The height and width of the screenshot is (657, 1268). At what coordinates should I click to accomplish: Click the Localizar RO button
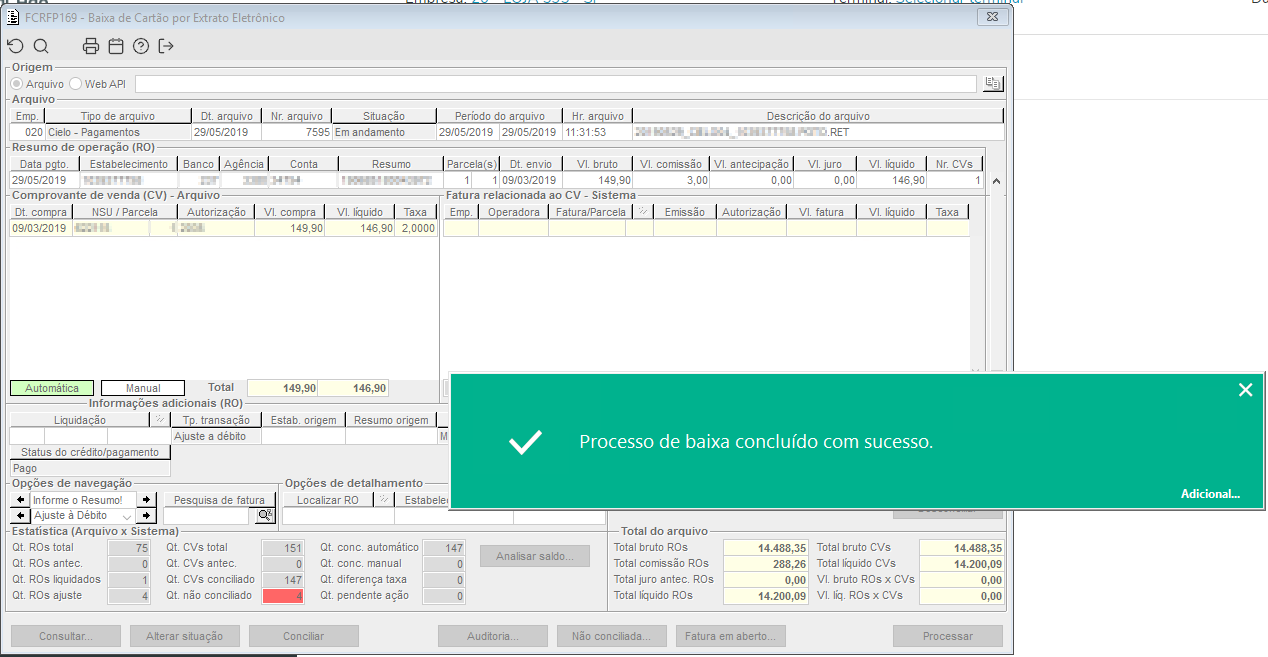328,499
